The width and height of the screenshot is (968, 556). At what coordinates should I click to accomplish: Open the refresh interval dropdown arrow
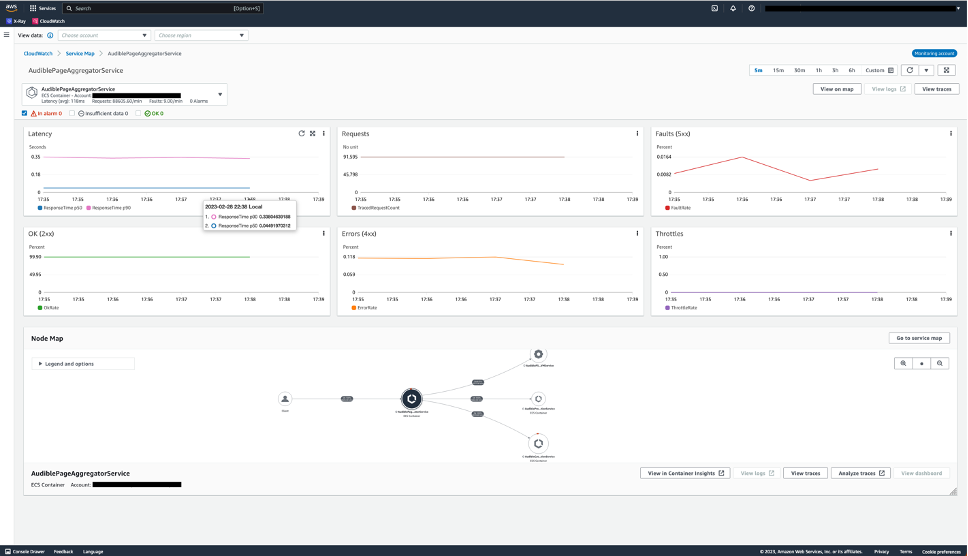pyautogui.click(x=926, y=70)
